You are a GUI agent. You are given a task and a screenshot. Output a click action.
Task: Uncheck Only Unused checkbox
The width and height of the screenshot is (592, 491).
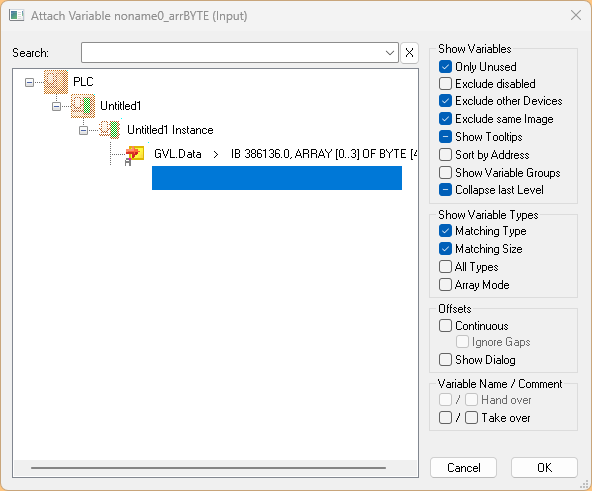(x=446, y=67)
